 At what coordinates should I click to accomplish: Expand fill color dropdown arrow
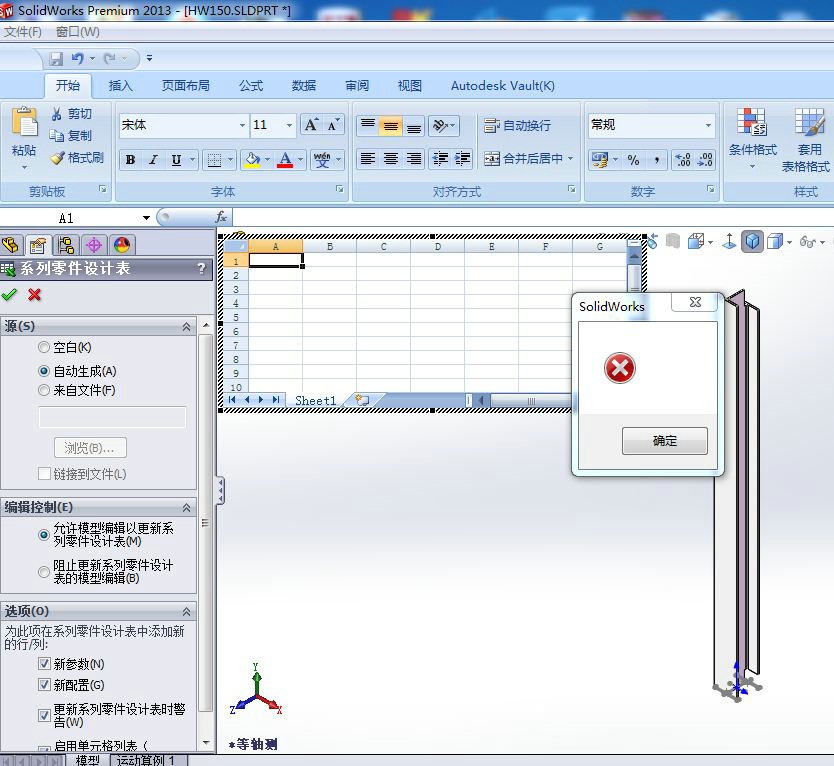tap(267, 160)
